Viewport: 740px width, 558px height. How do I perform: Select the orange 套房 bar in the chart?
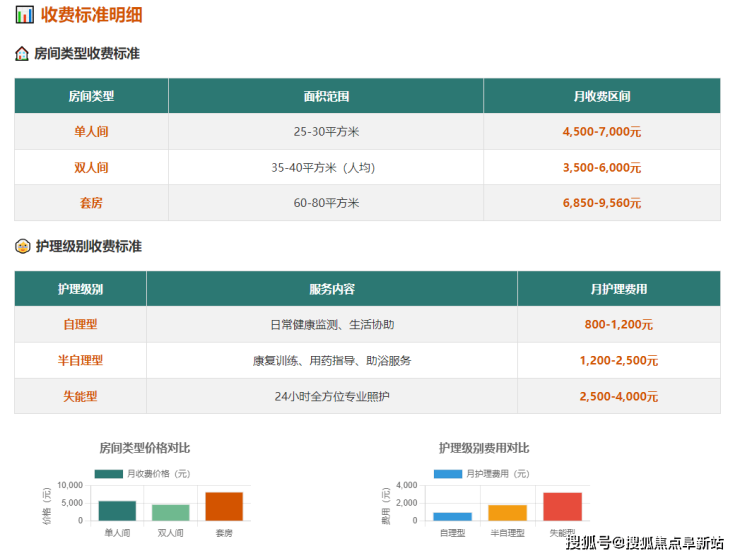point(224,506)
